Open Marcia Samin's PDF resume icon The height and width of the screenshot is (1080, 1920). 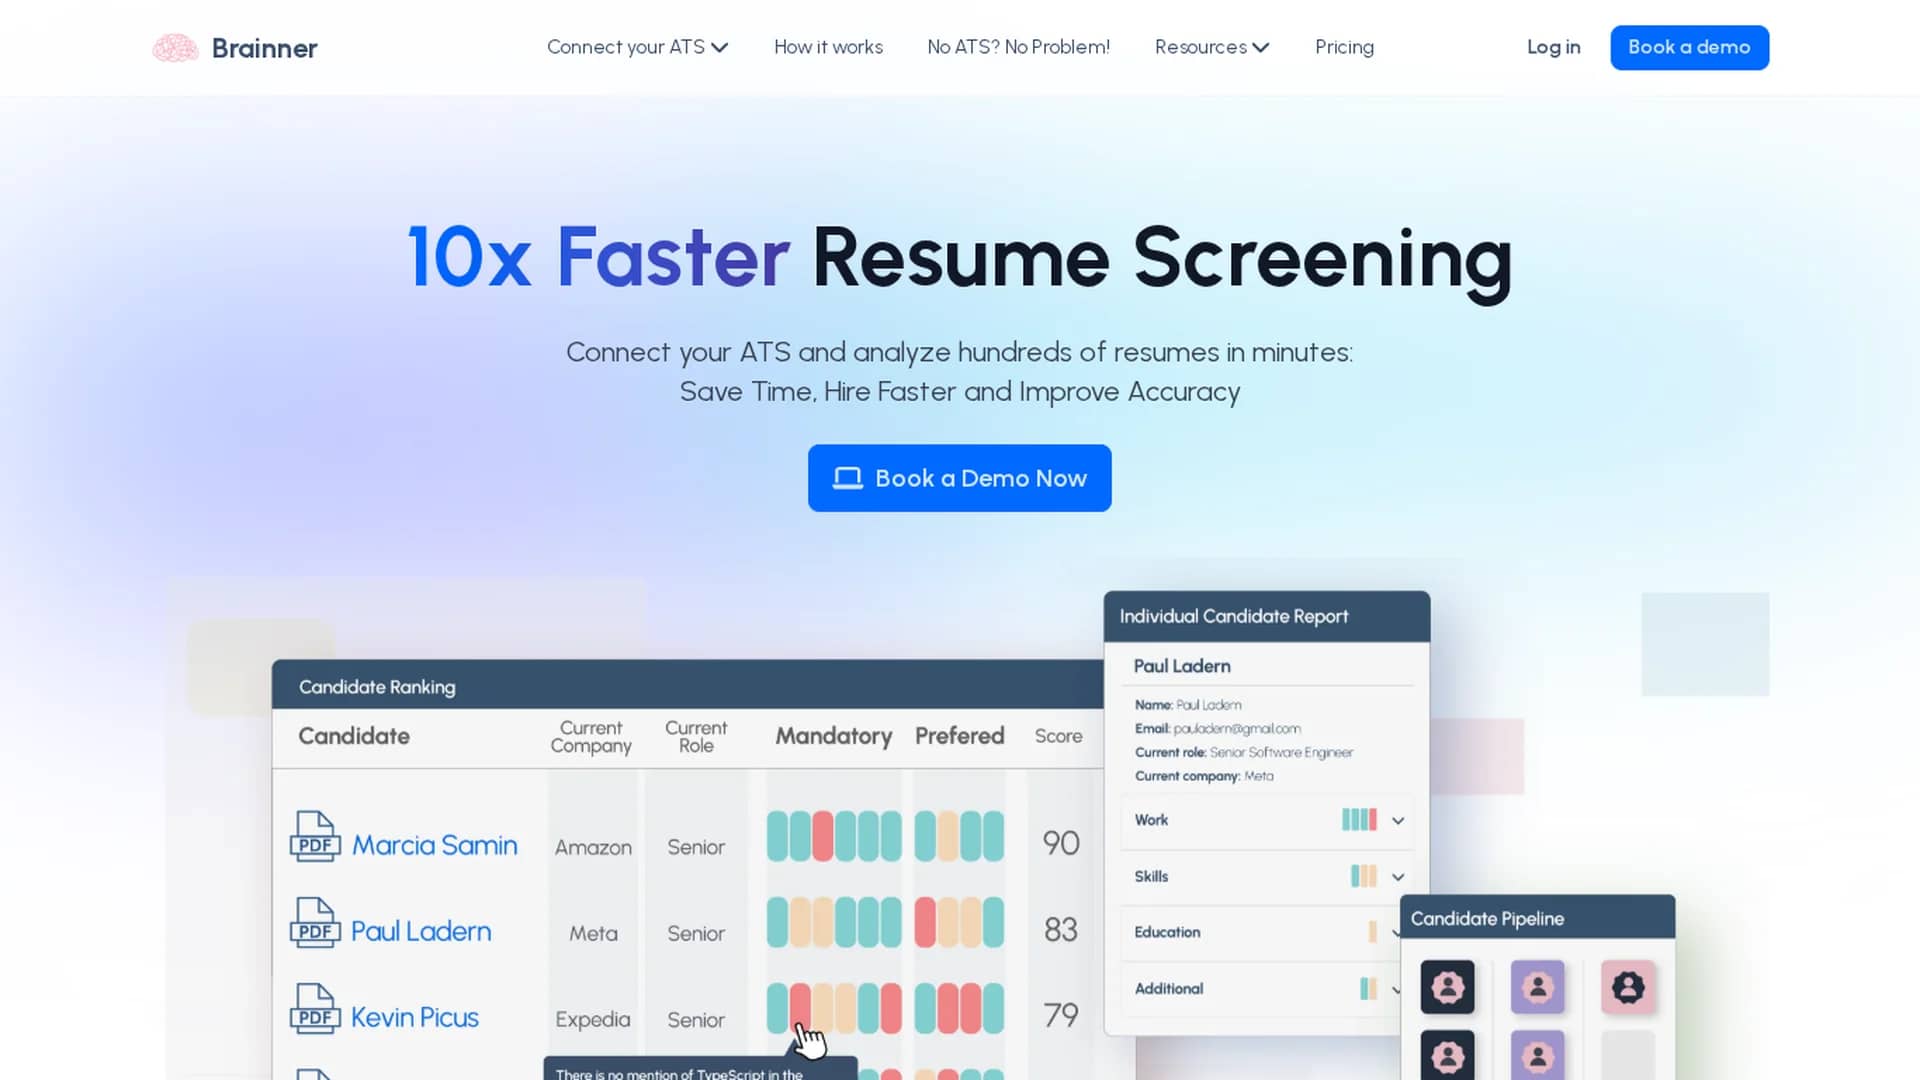click(315, 836)
